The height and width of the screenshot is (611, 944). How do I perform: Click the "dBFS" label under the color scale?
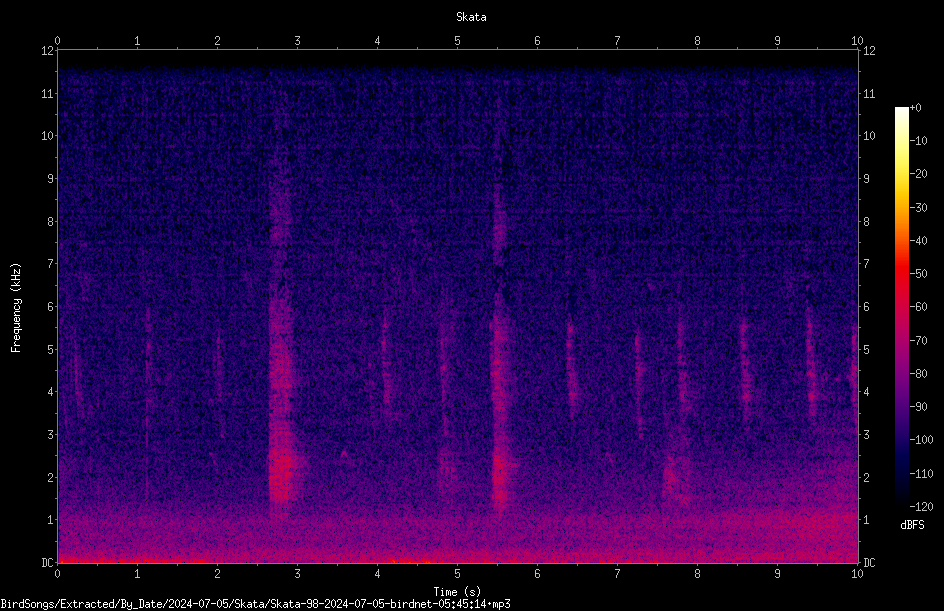coord(912,525)
